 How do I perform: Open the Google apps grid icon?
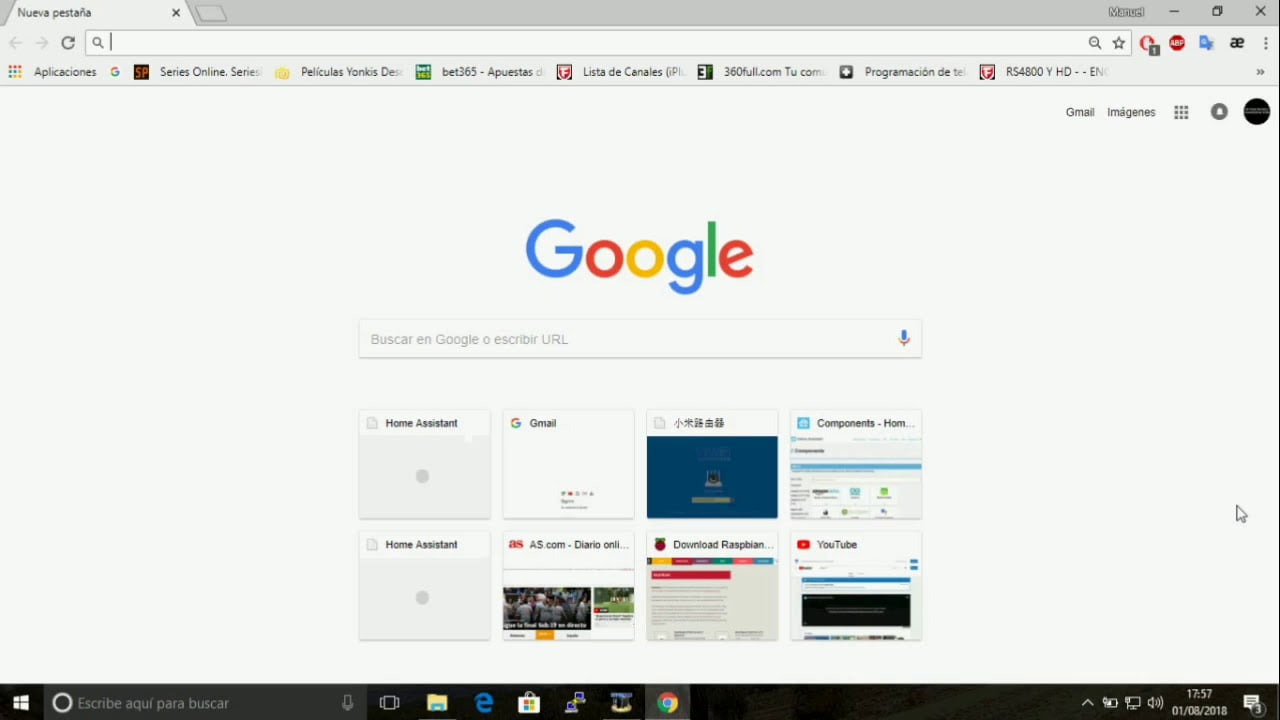(1181, 112)
